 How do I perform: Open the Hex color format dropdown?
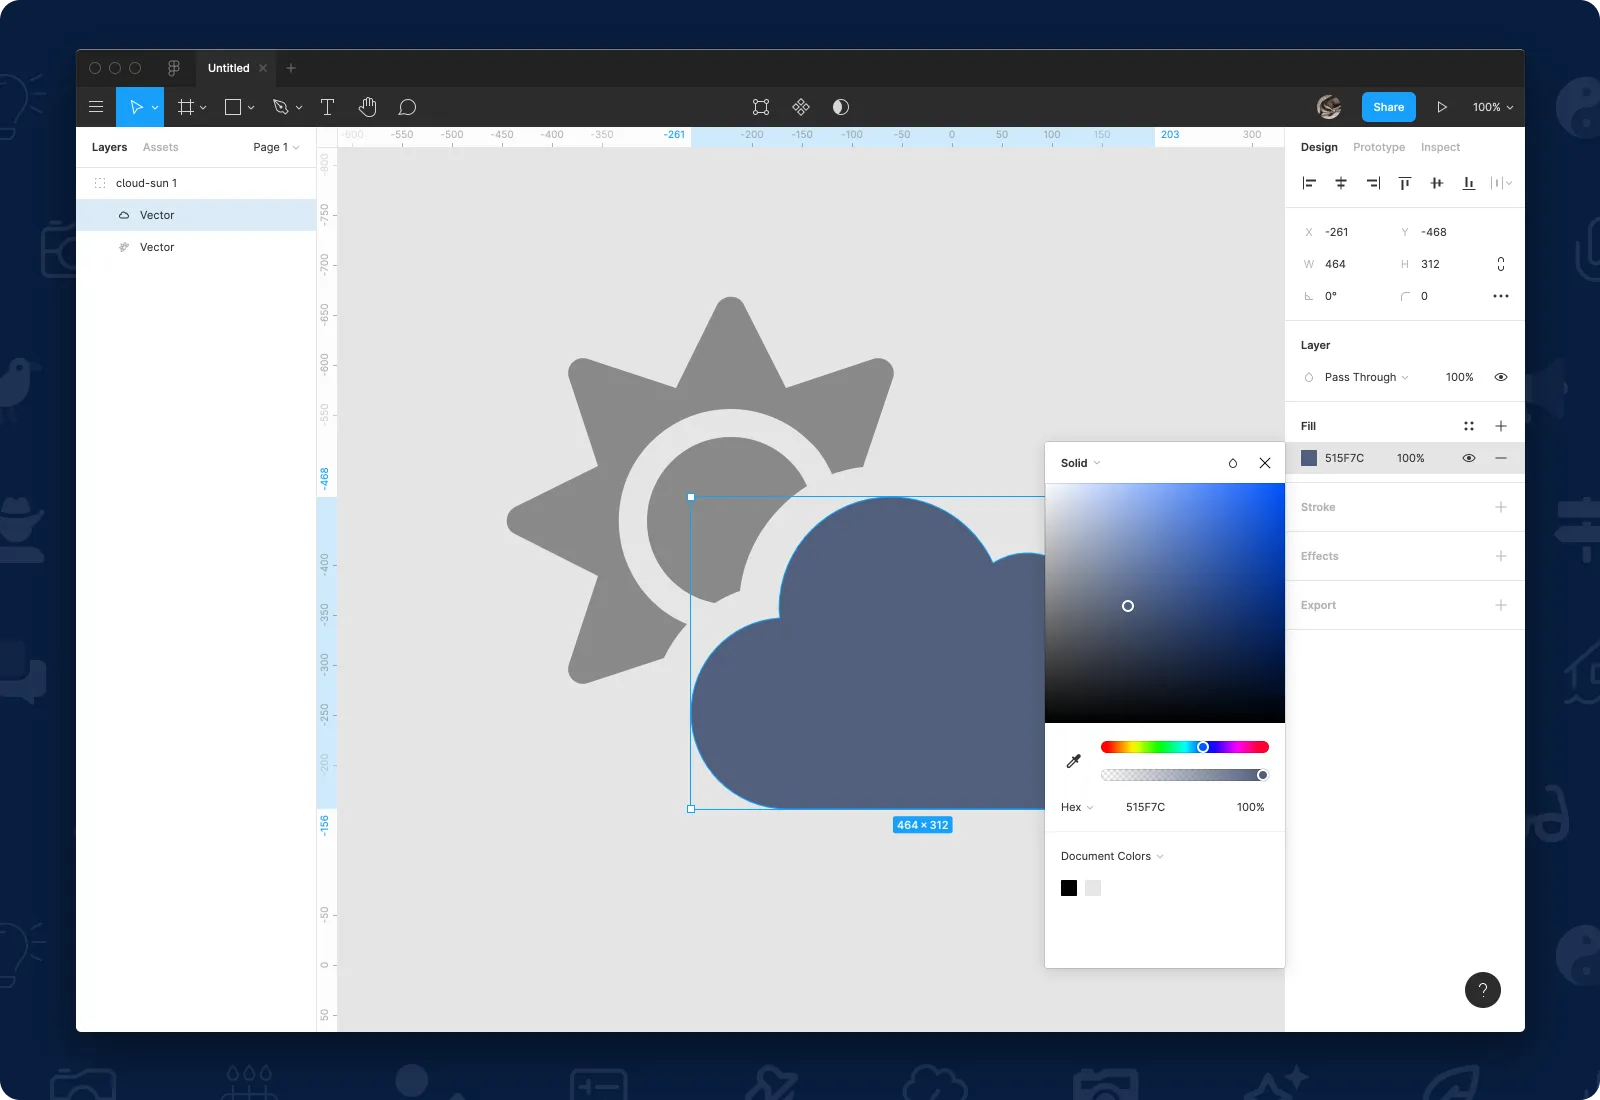pos(1076,807)
